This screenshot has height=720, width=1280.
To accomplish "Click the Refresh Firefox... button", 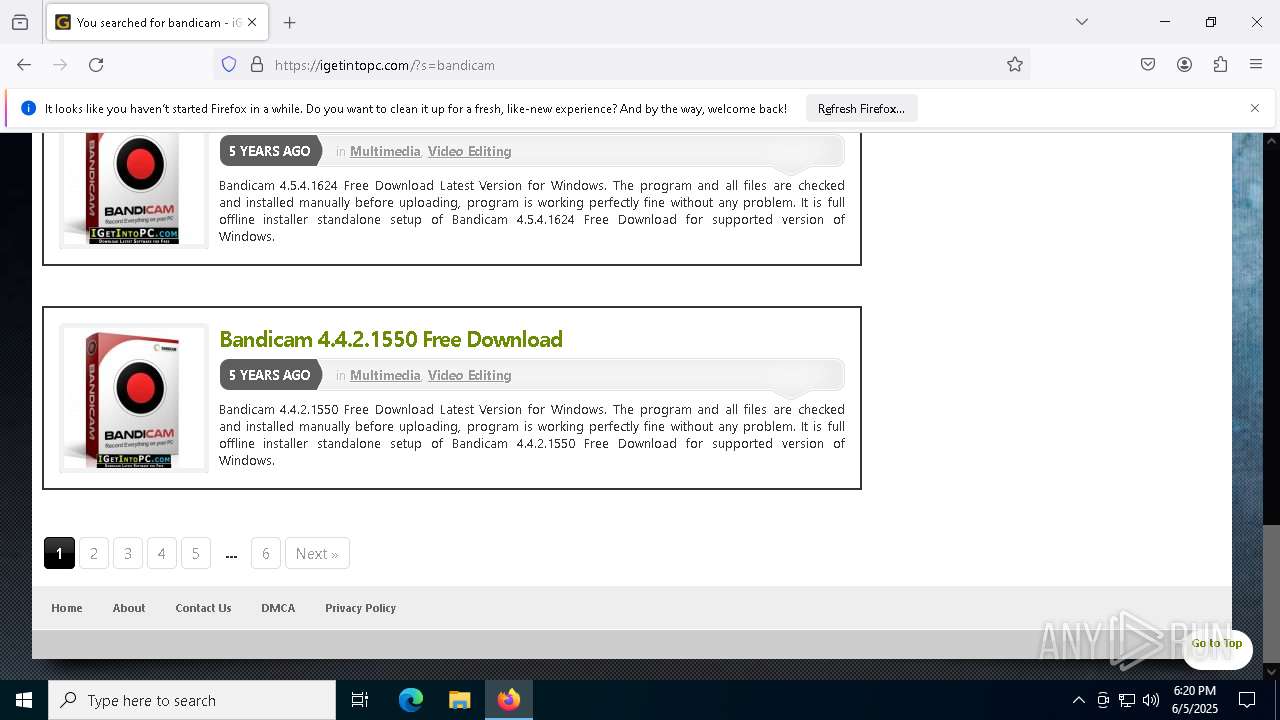I will tap(861, 108).
